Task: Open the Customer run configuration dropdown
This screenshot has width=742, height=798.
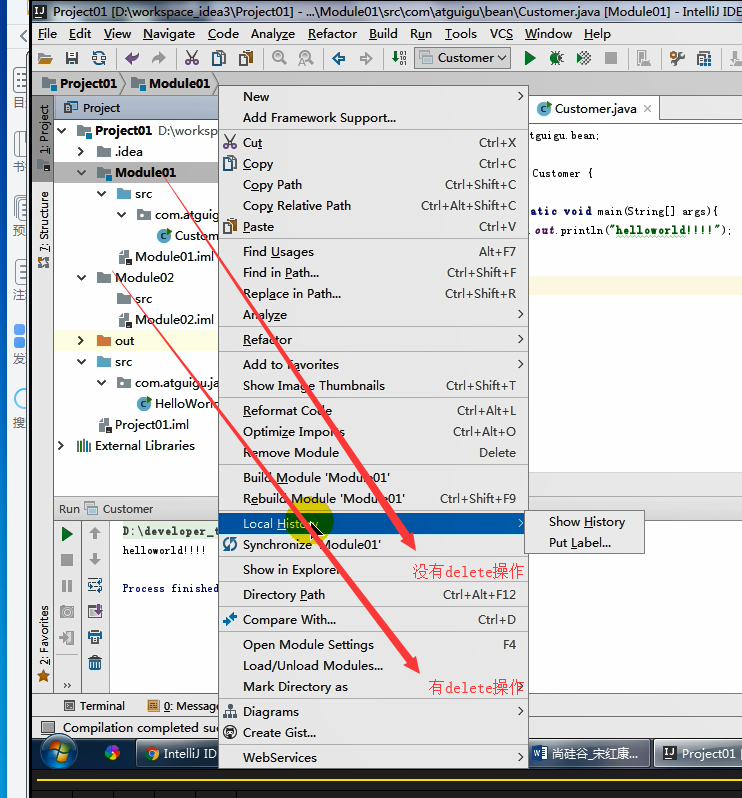Action: click(463, 58)
